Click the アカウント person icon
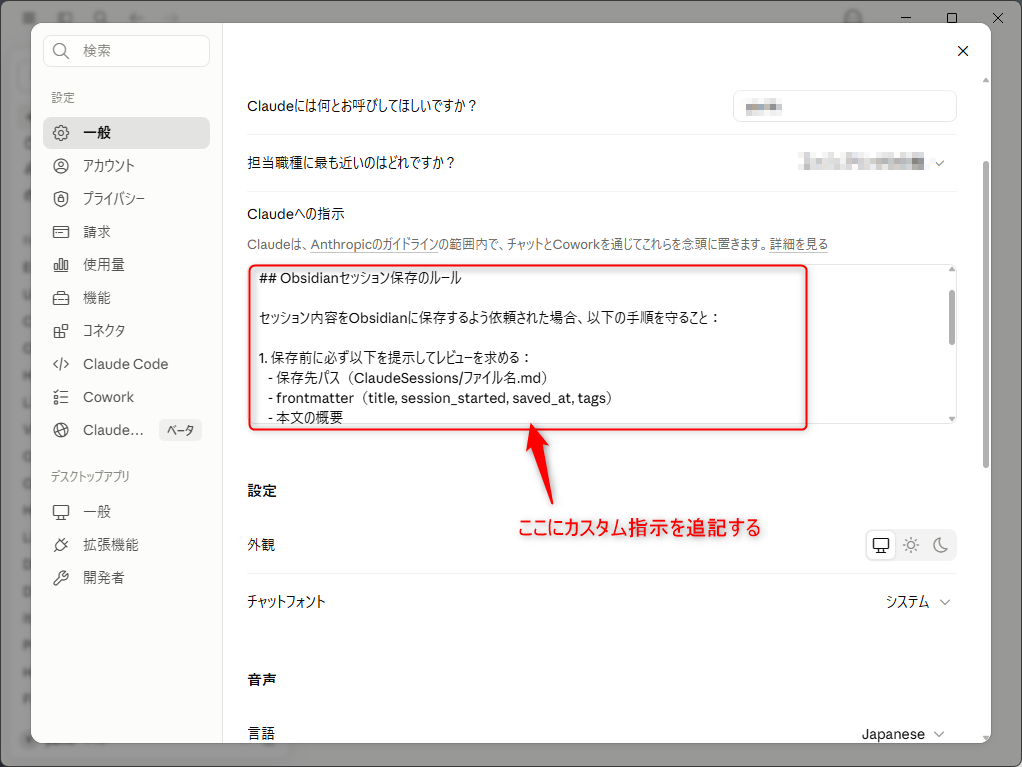1022x767 pixels. [x=61, y=166]
